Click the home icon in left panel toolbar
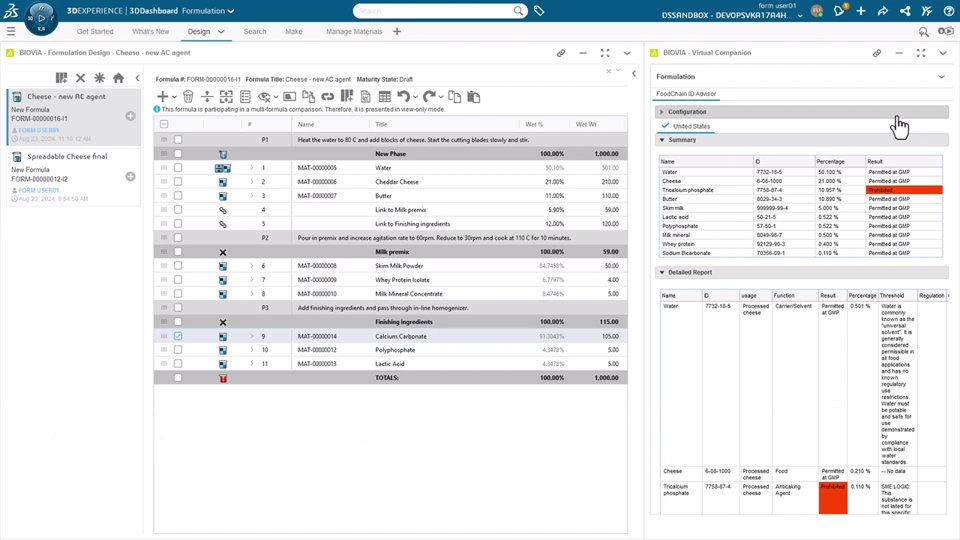Image resolution: width=960 pixels, height=540 pixels. click(118, 78)
